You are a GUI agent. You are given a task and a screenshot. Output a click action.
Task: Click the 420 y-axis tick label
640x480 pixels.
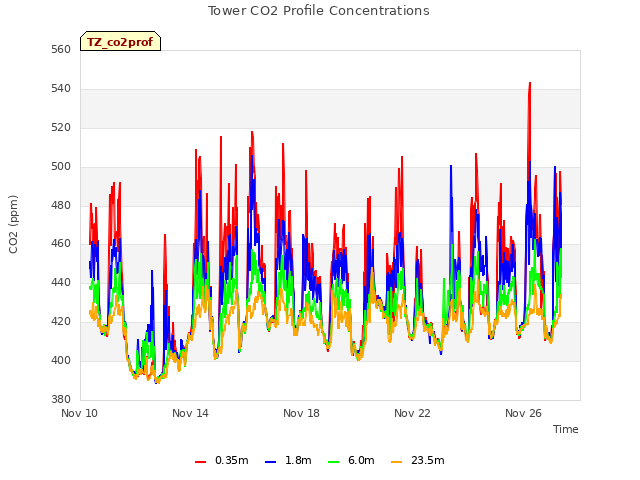click(61, 322)
